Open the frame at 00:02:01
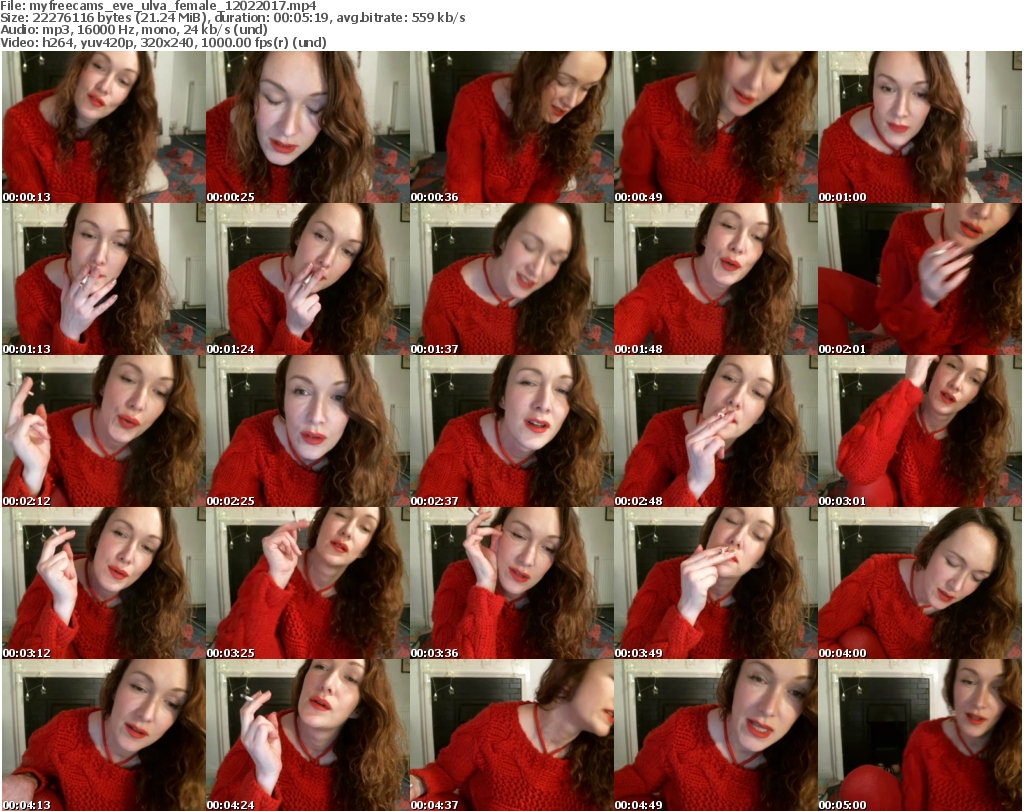1024x811 pixels. (x=920, y=279)
